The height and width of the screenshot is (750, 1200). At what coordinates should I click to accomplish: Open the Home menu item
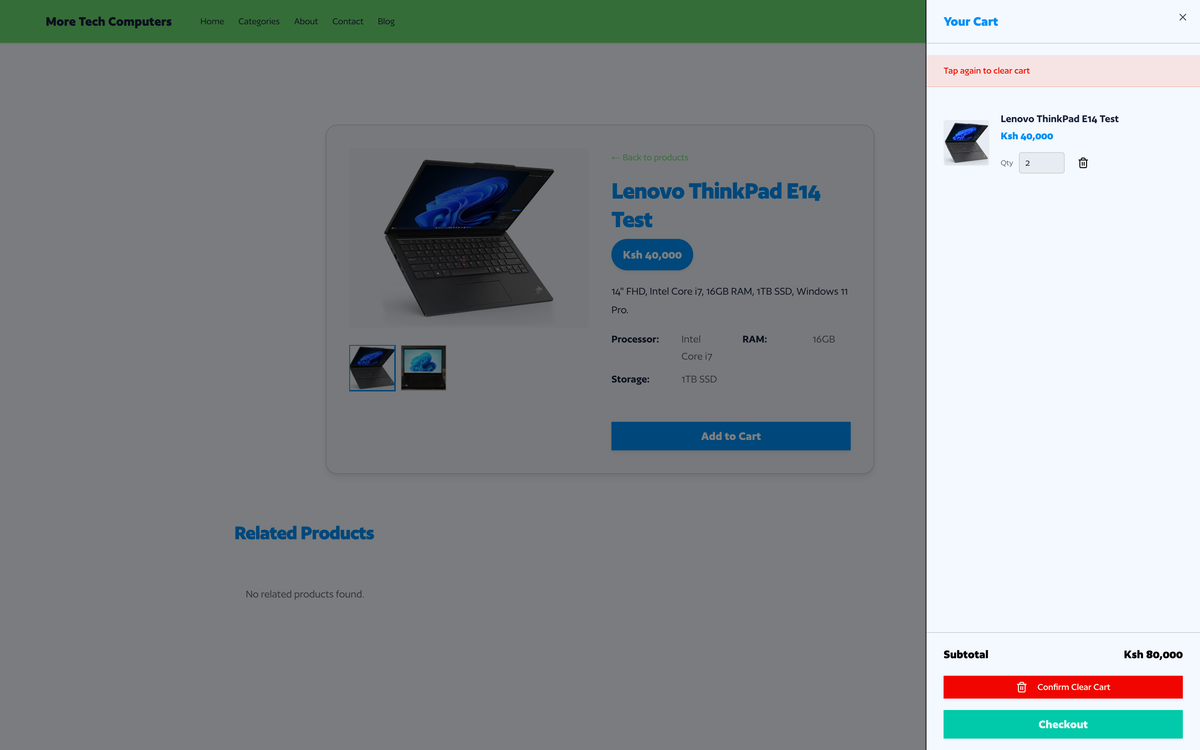212,21
